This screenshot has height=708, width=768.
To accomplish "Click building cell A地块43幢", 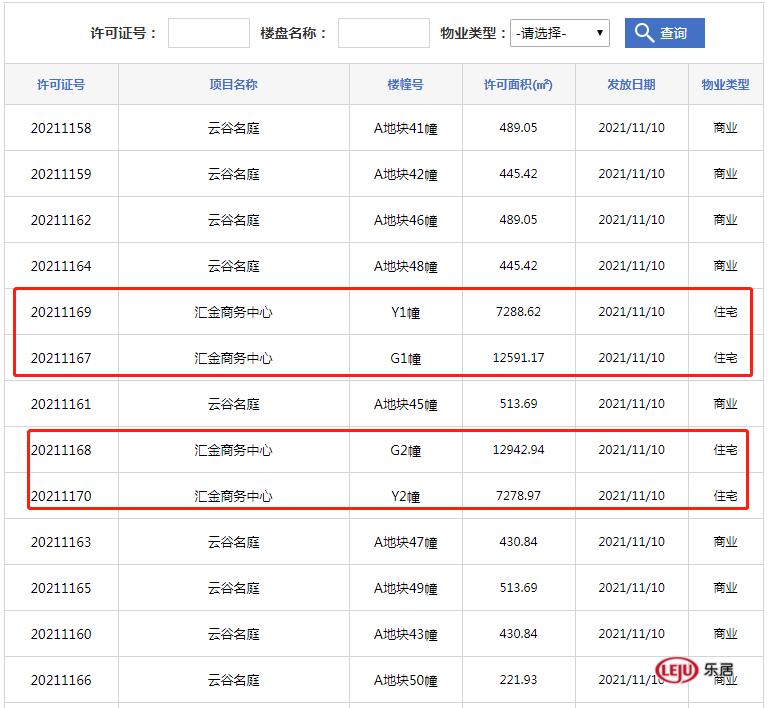I will (x=406, y=635).
